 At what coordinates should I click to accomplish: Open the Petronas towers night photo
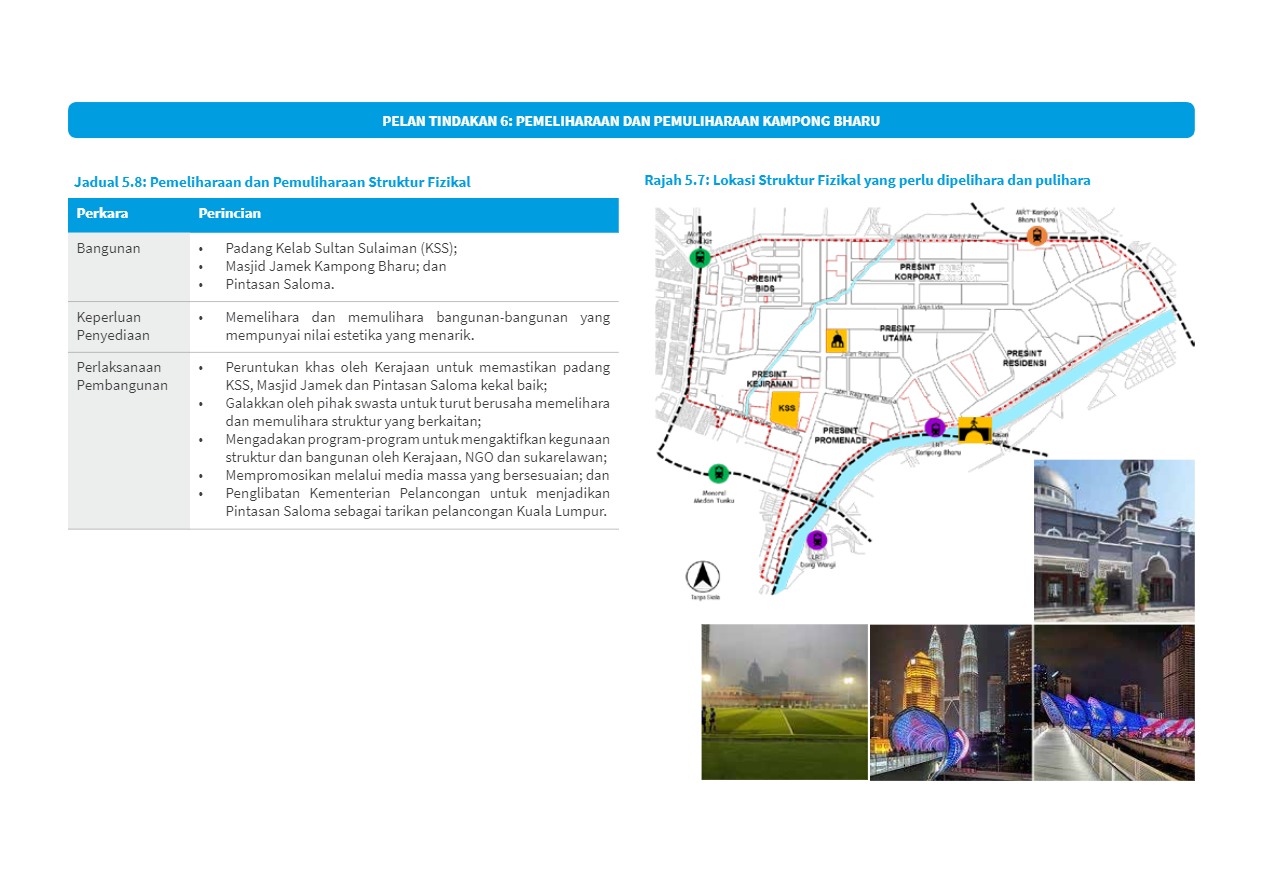[950, 702]
